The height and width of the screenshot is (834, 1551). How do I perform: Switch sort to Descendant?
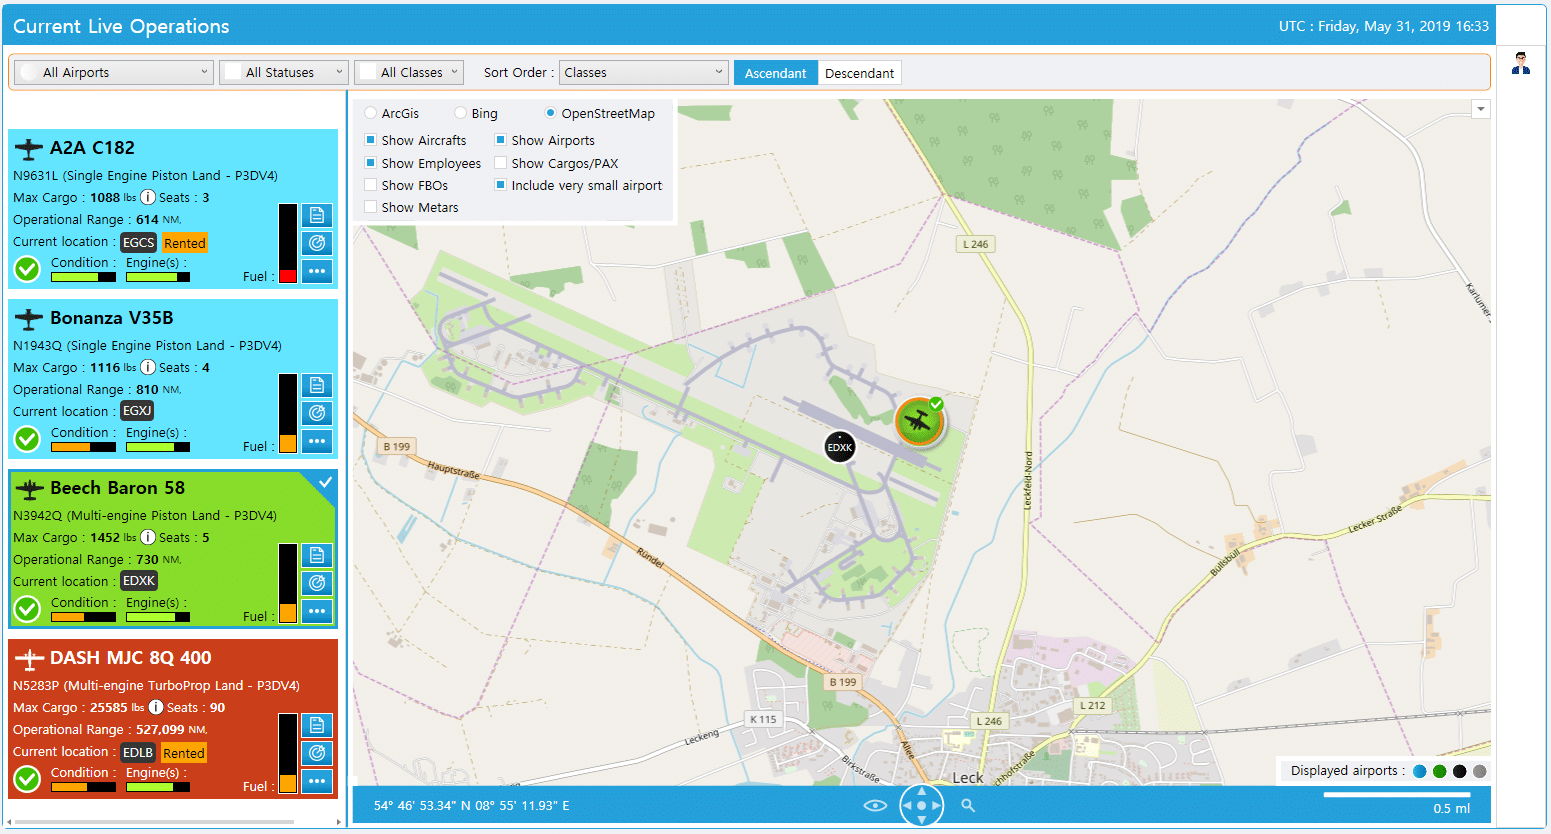tap(859, 73)
